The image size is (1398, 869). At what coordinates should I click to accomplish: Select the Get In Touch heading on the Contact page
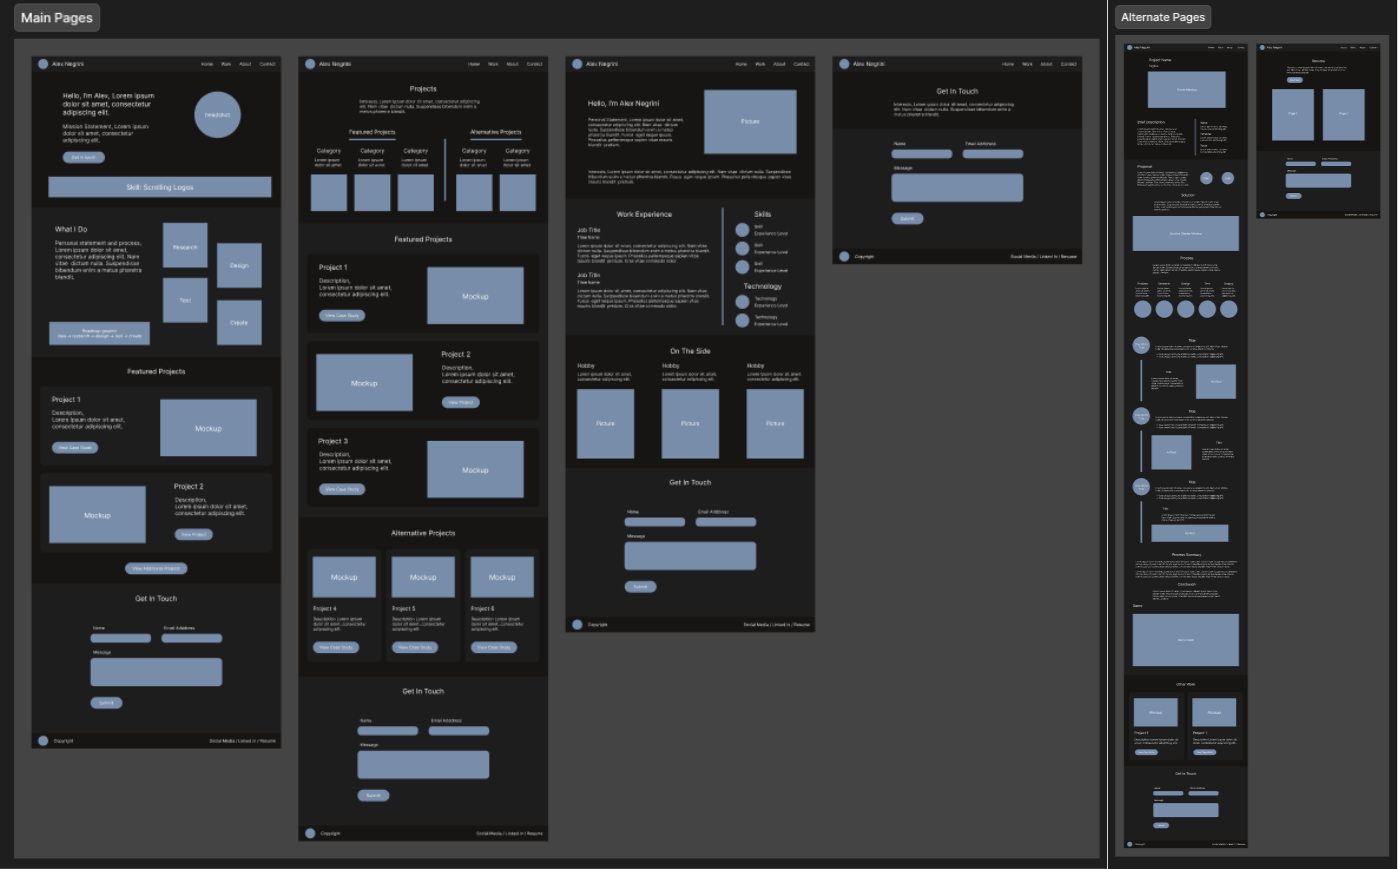point(957,91)
